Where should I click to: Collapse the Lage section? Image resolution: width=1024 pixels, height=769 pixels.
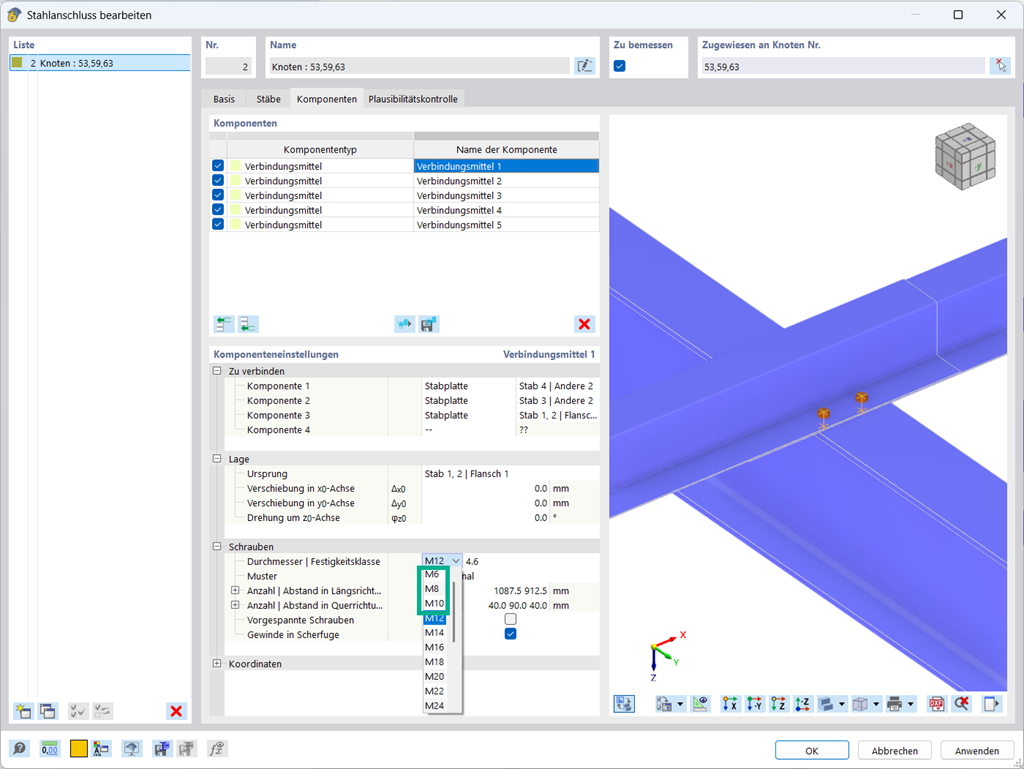[217, 459]
